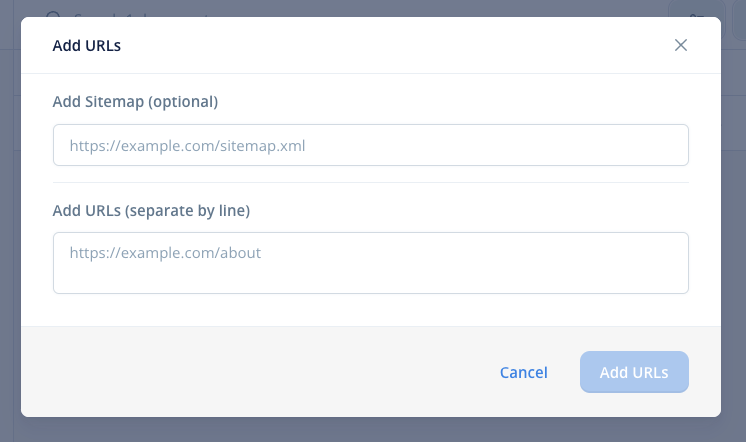
Task: Click the dimmed filter button top right
Action: point(697,9)
